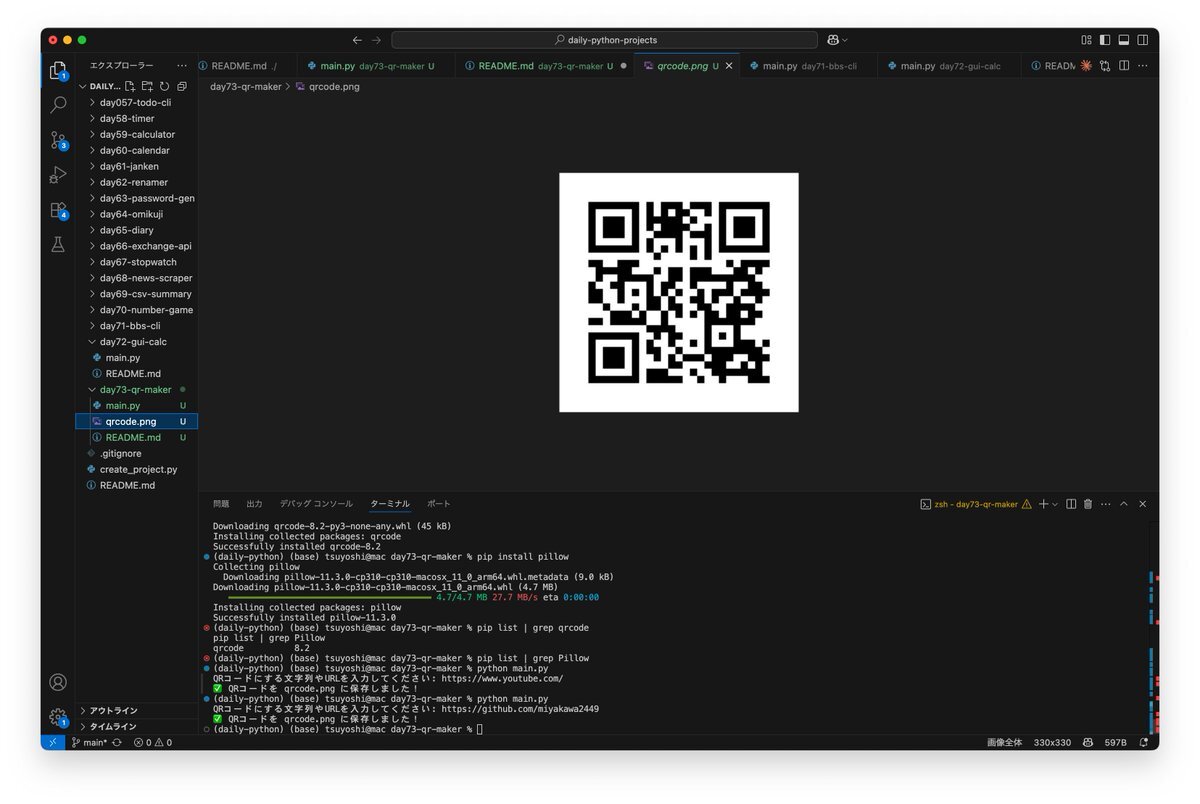Create a new folder in explorer
Viewport: 1200px width, 804px height.
coord(147,86)
